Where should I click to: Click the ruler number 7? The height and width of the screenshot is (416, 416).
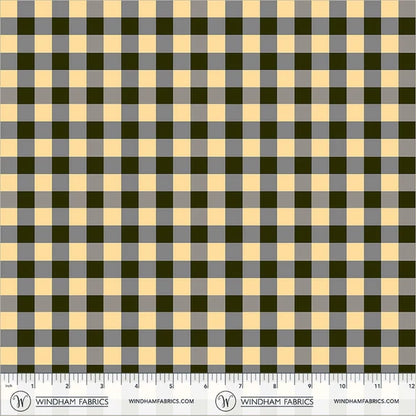[x=240, y=386]
